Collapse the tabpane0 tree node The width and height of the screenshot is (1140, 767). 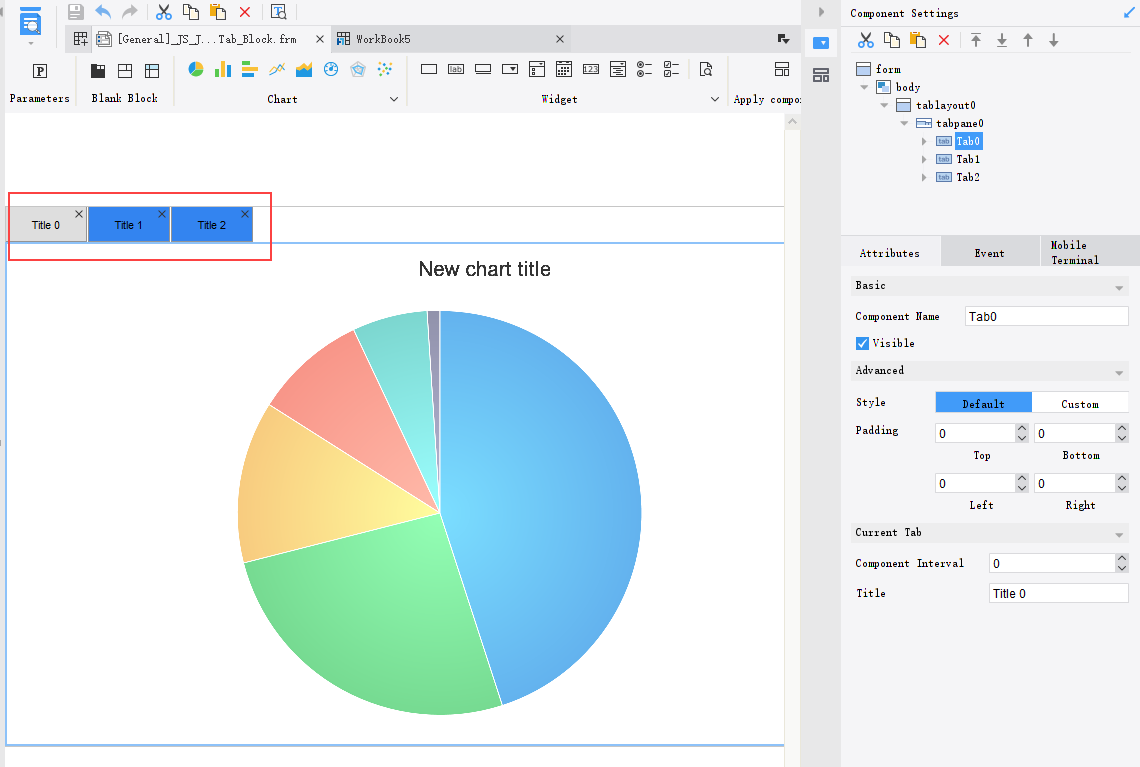click(x=904, y=123)
